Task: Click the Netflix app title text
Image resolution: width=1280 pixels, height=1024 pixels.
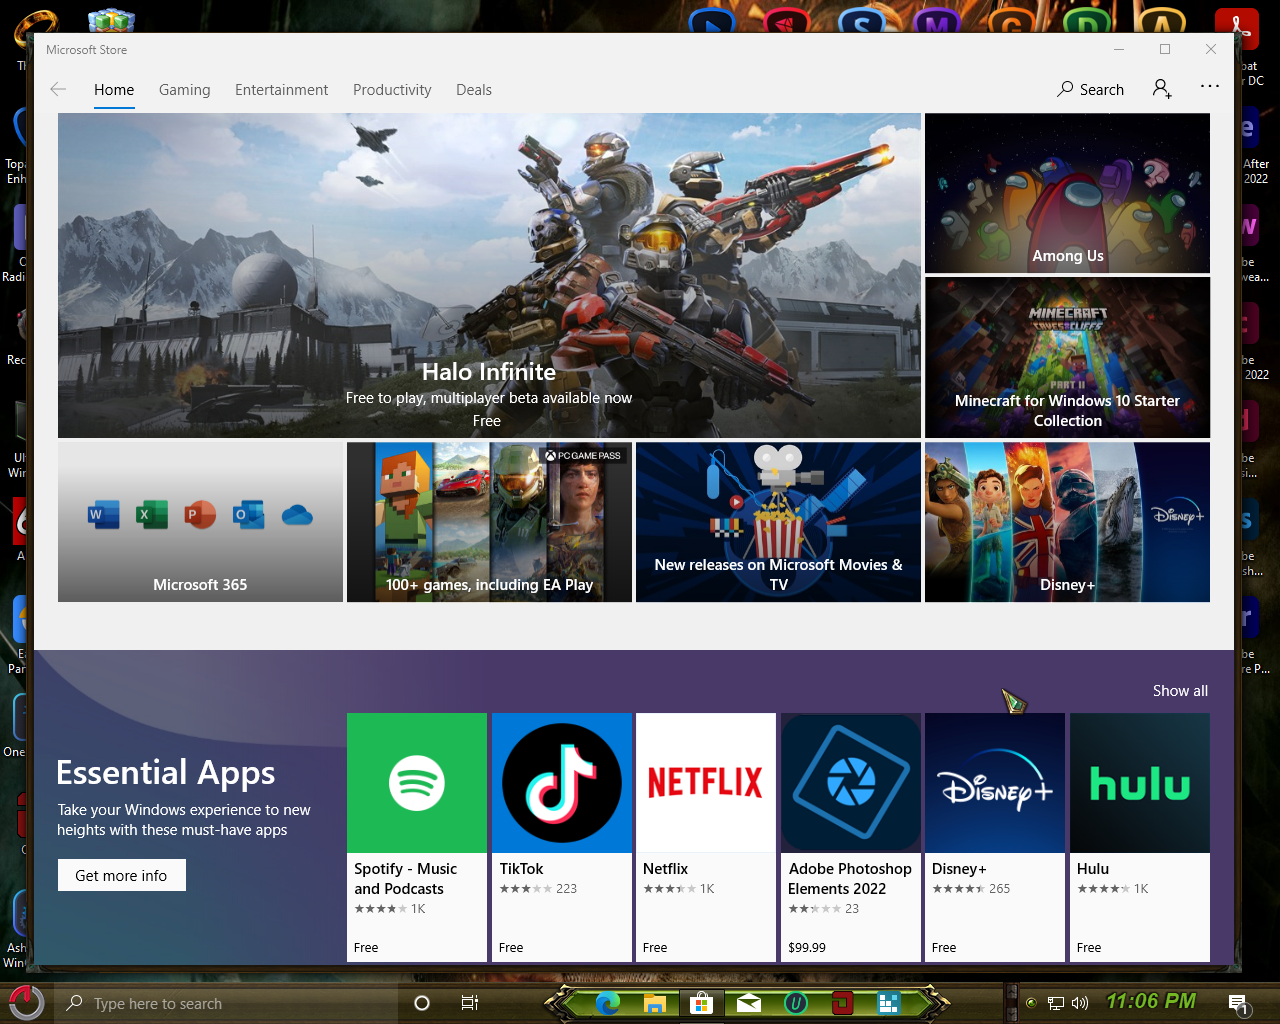Action: [665, 869]
